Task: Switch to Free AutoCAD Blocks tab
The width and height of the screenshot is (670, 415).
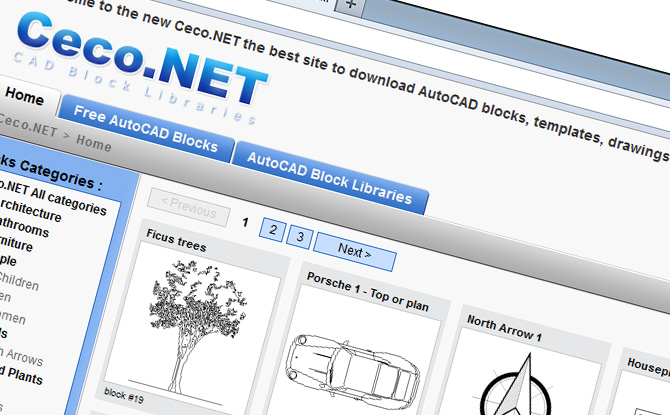Action: [146, 129]
